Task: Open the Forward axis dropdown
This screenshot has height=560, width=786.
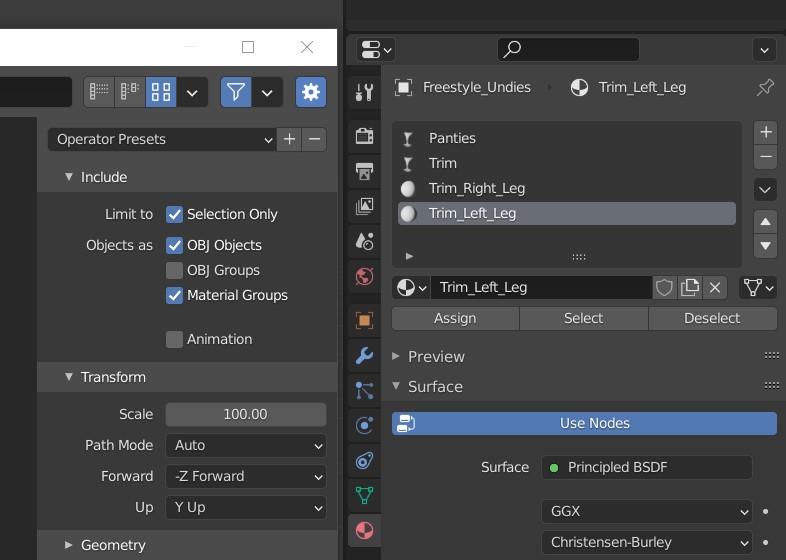Action: 246,476
